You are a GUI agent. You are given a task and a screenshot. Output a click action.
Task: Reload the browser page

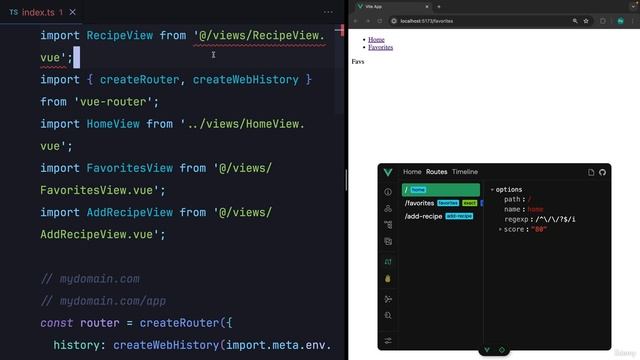[380, 21]
